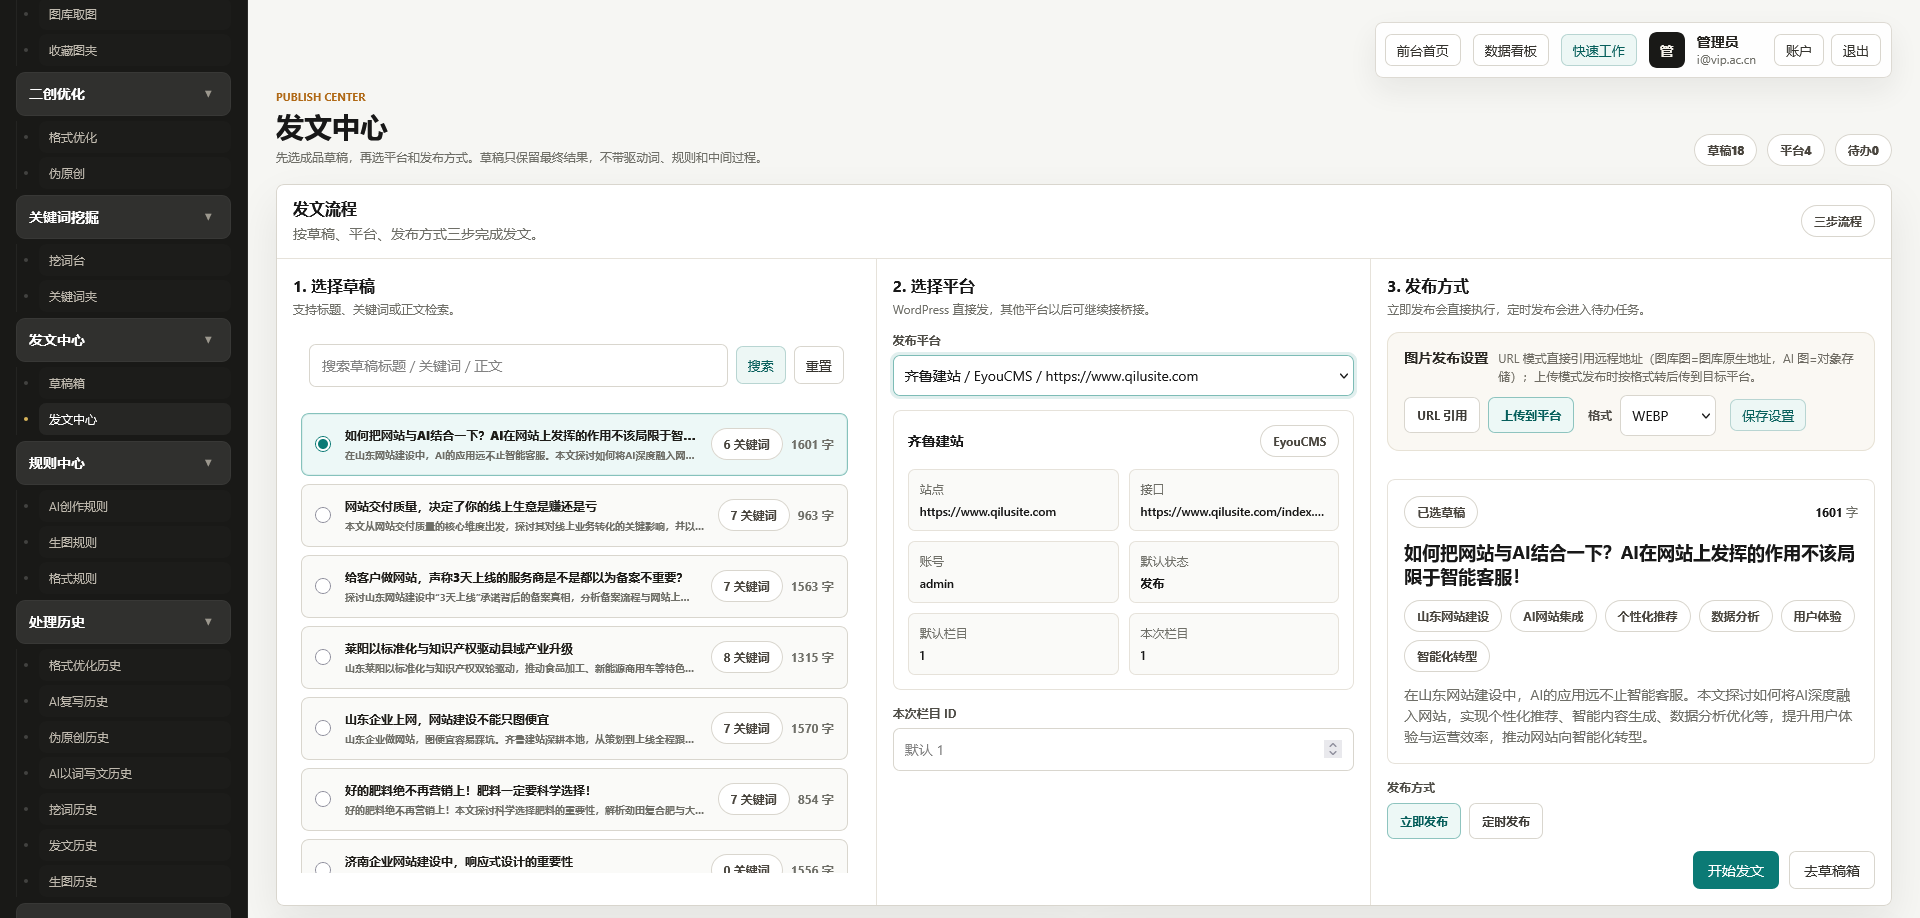The image size is (1920, 918).
Task: Click the 本次栏目 ID number field
Action: 1123,750
